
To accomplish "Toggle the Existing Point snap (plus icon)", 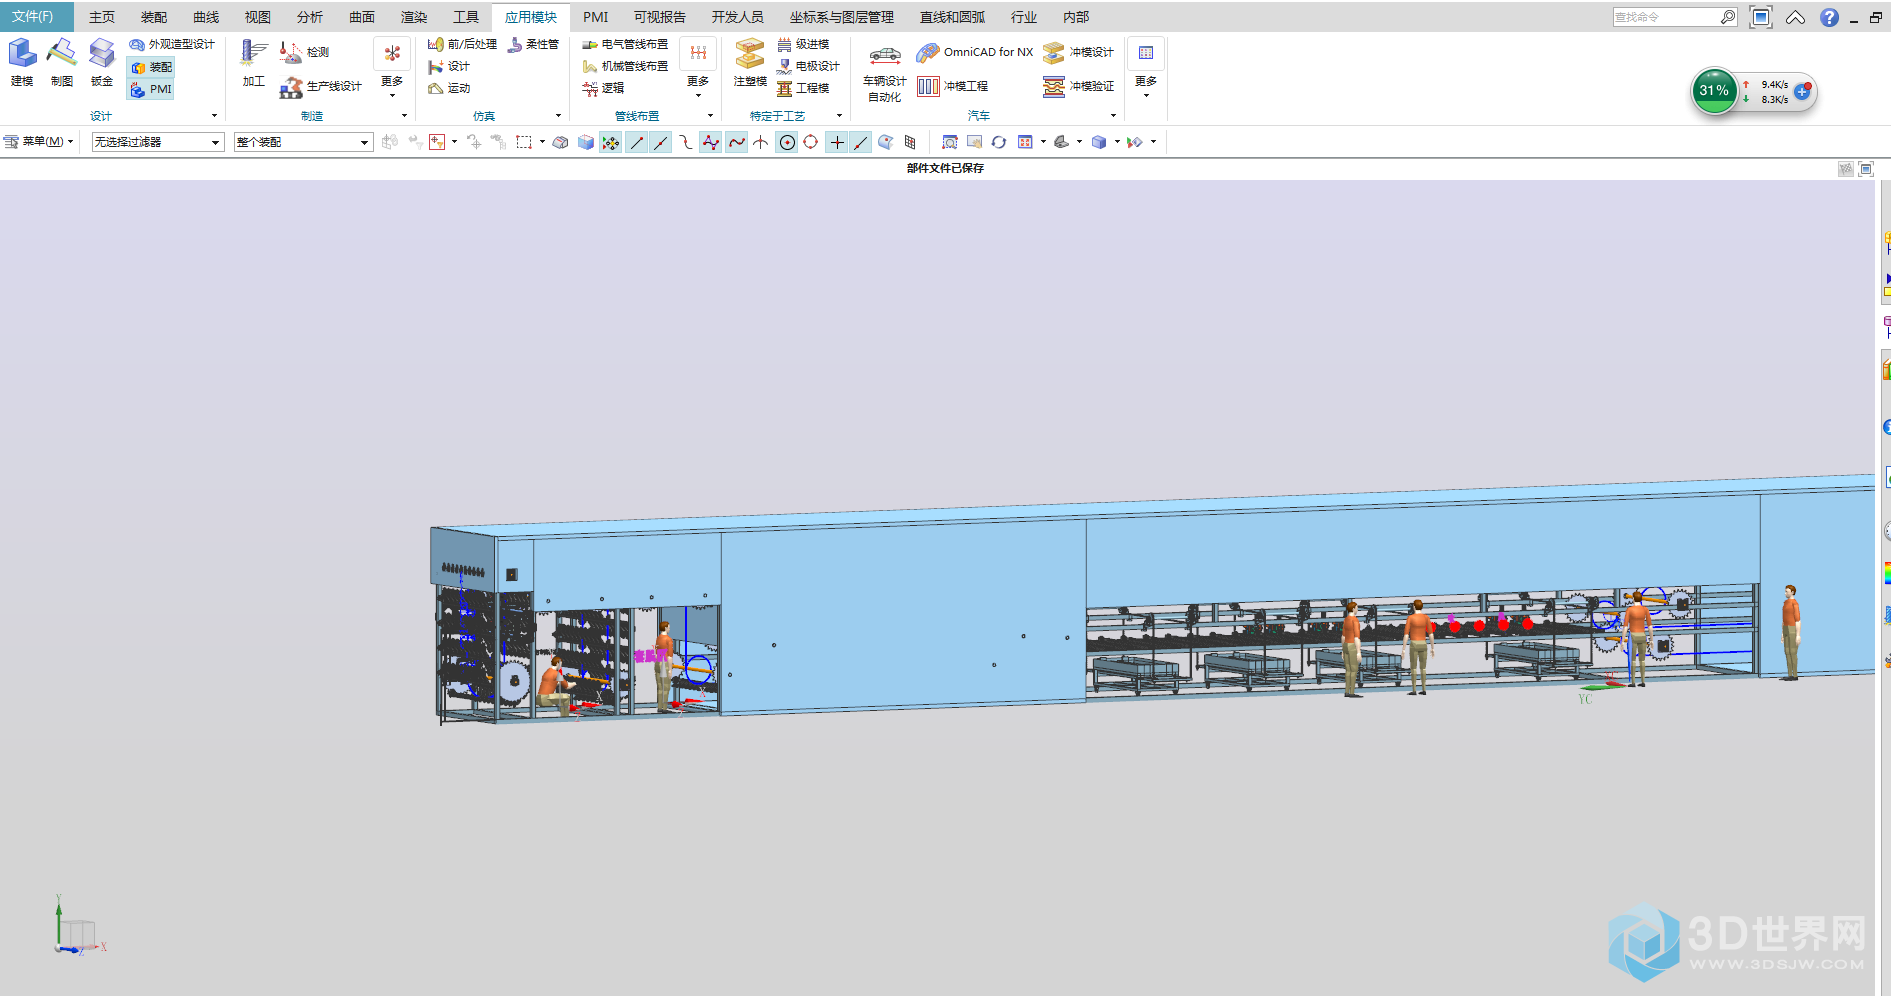I will [x=837, y=142].
